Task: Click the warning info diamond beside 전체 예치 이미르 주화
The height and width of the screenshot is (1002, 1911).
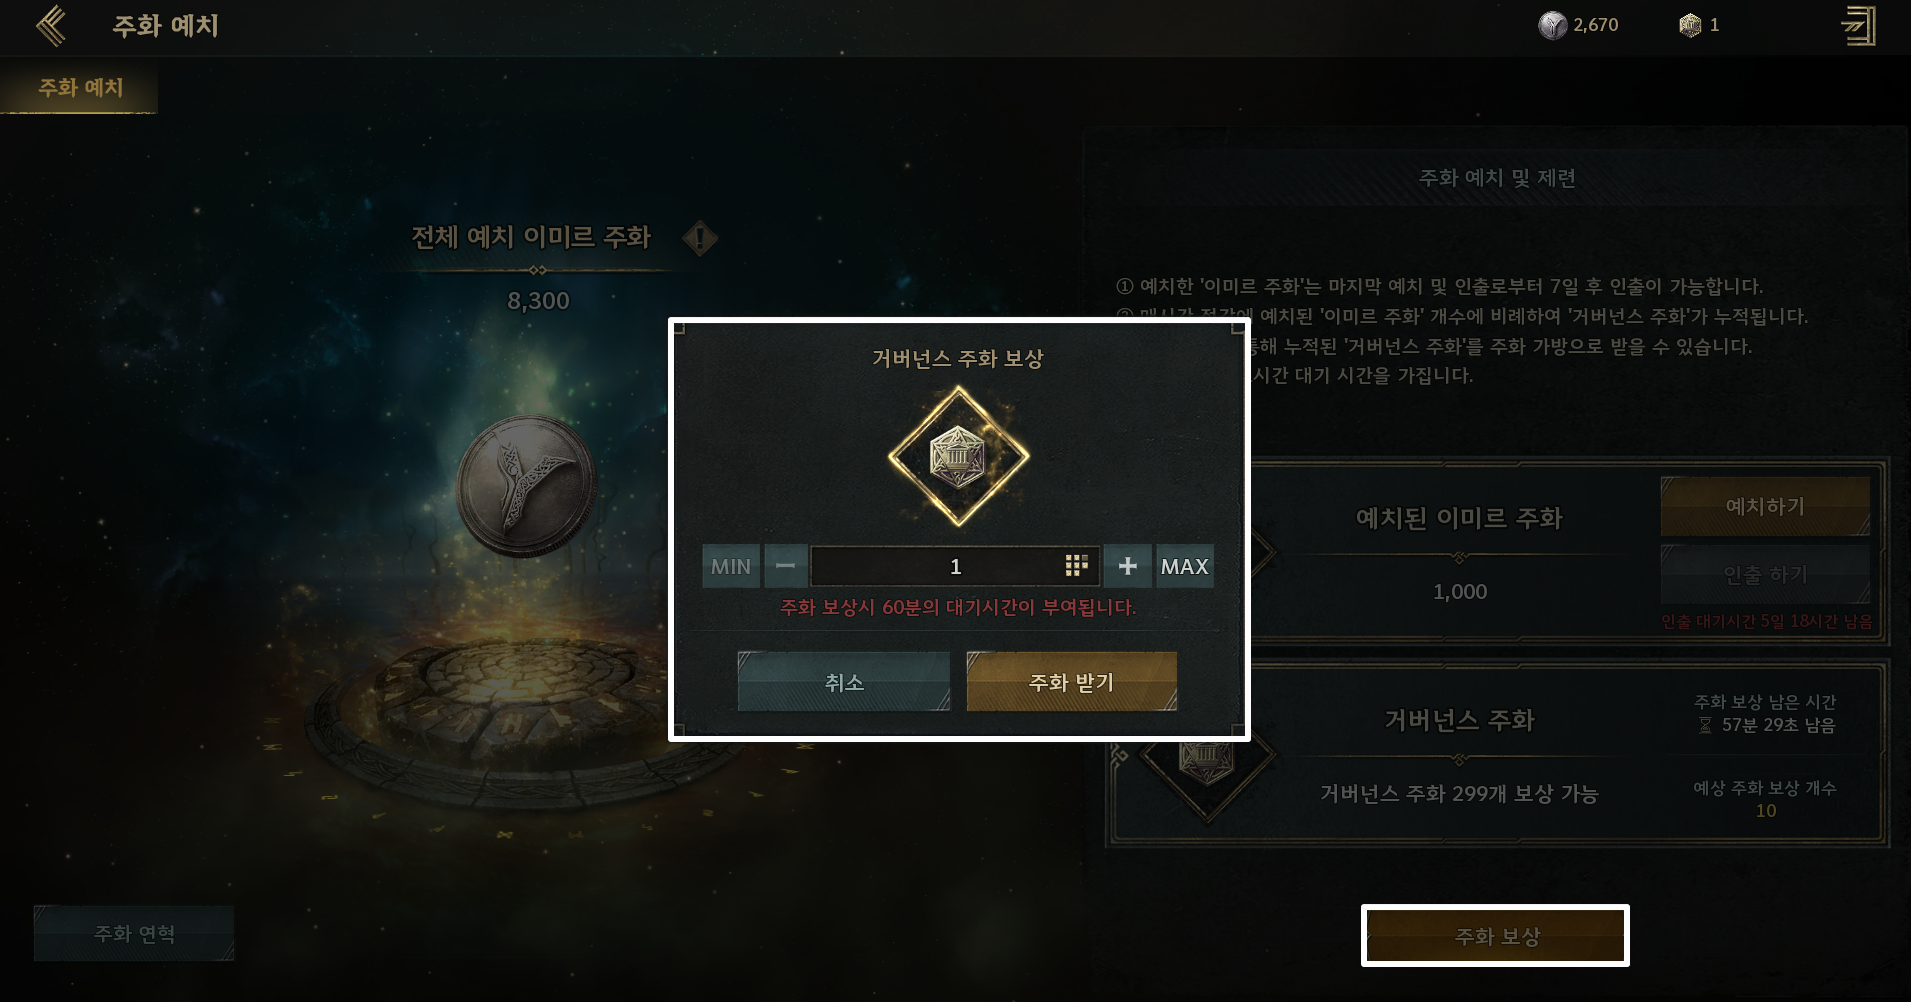Action: [x=700, y=238]
